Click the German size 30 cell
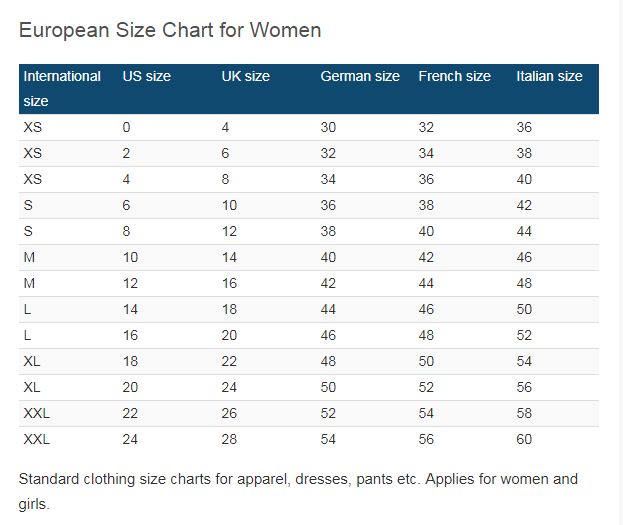The height and width of the screenshot is (525, 623). click(x=329, y=128)
